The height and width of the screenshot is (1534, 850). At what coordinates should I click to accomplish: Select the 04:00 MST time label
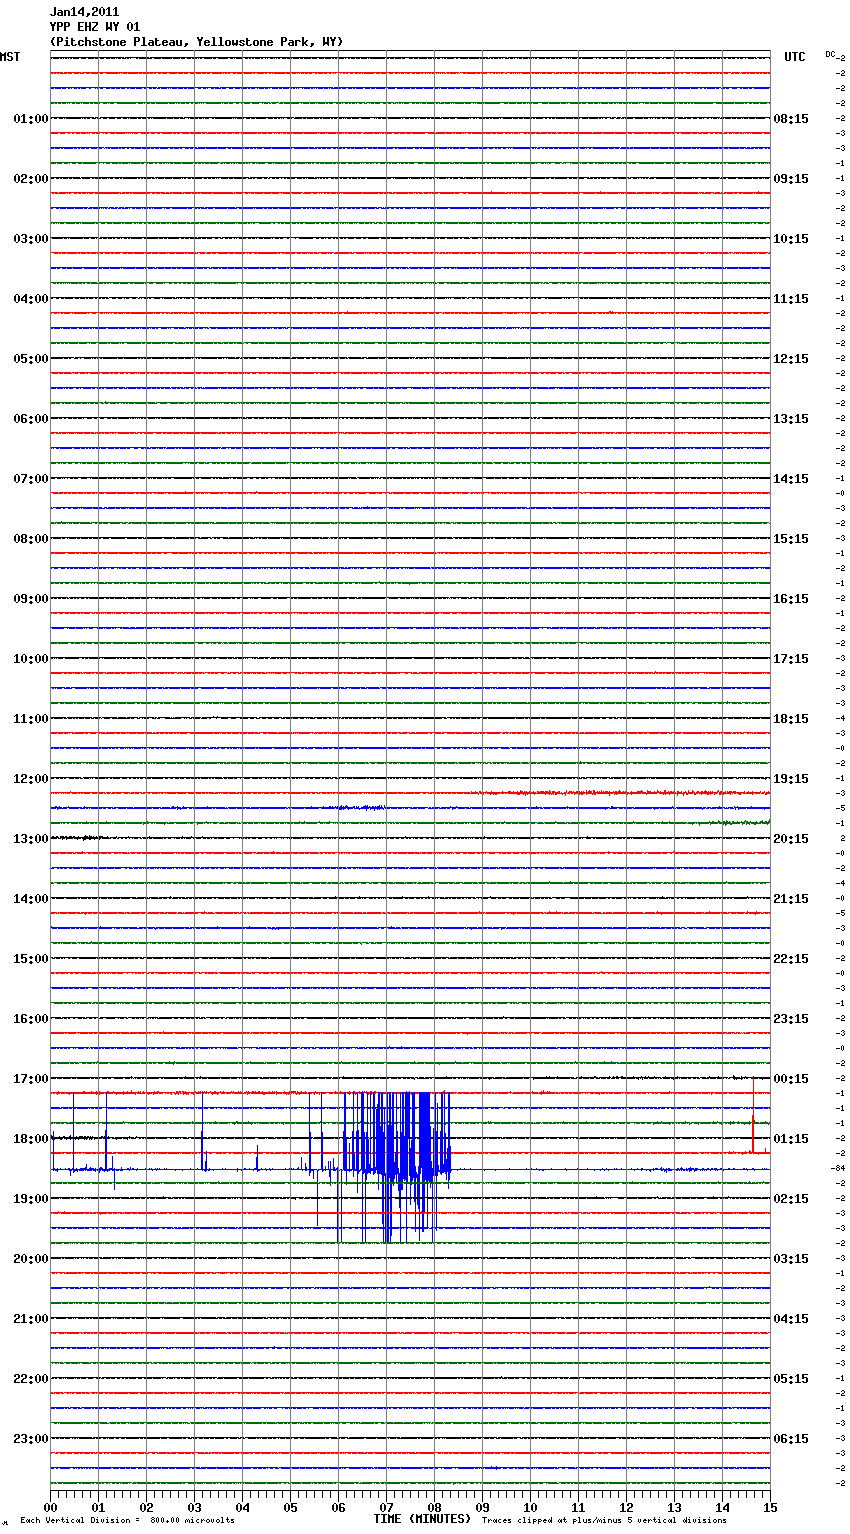pos(30,299)
